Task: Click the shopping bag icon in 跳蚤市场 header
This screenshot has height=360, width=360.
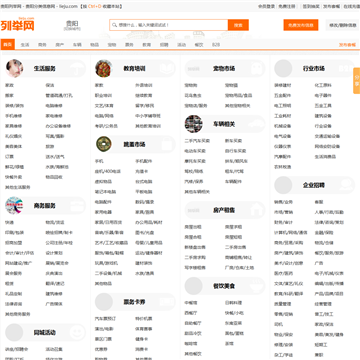Action: (167, 145)
